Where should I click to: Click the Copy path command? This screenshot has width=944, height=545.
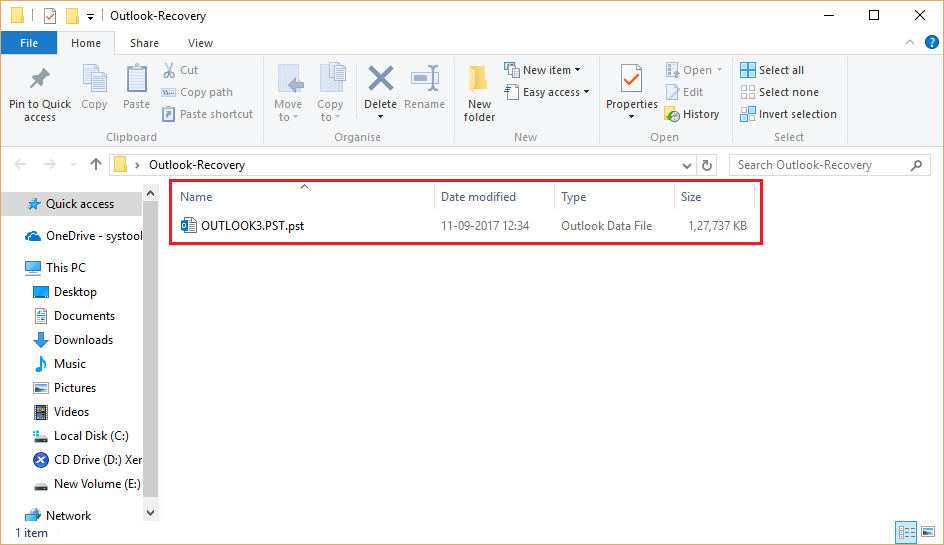[197, 92]
